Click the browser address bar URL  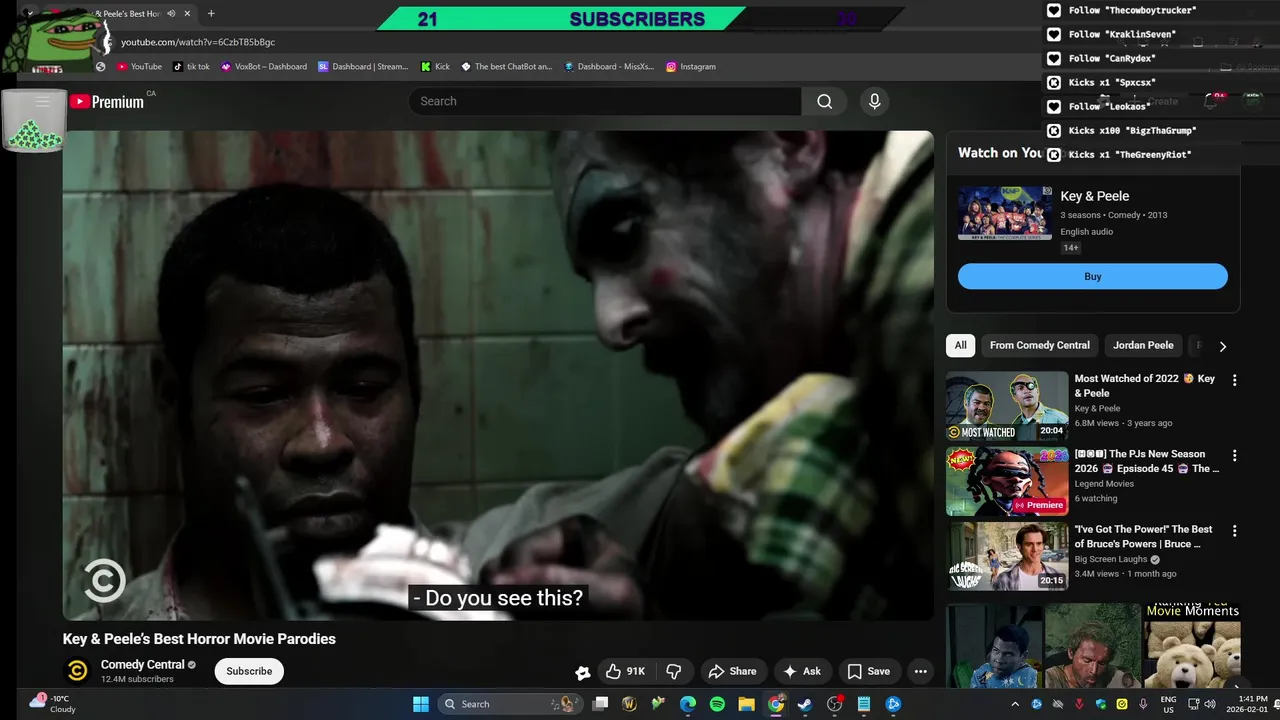[198, 42]
